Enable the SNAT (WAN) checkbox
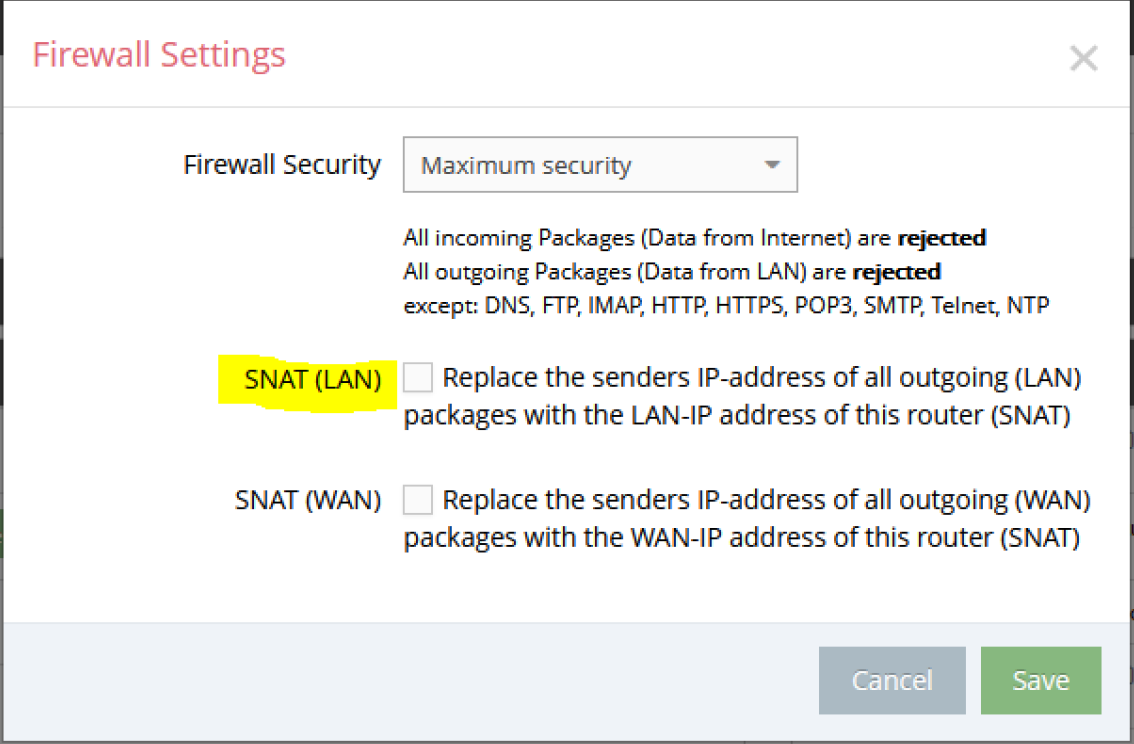Screen dimensions: 1134x744 [x=417, y=500]
